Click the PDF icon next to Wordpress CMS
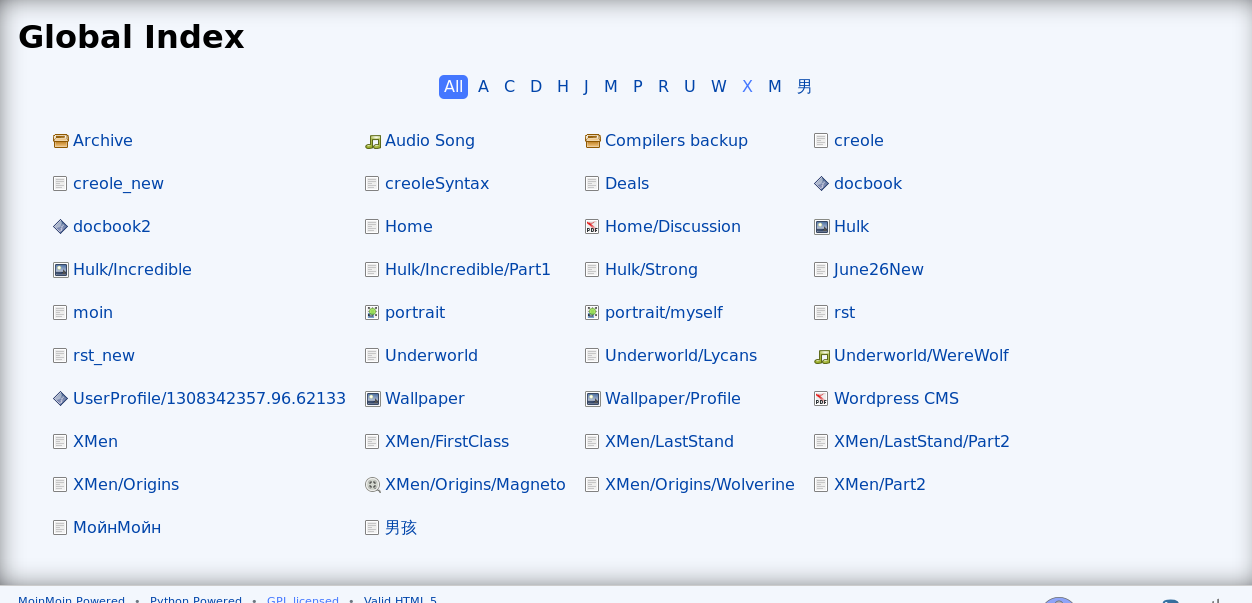This screenshot has width=1252, height=603. click(x=821, y=399)
